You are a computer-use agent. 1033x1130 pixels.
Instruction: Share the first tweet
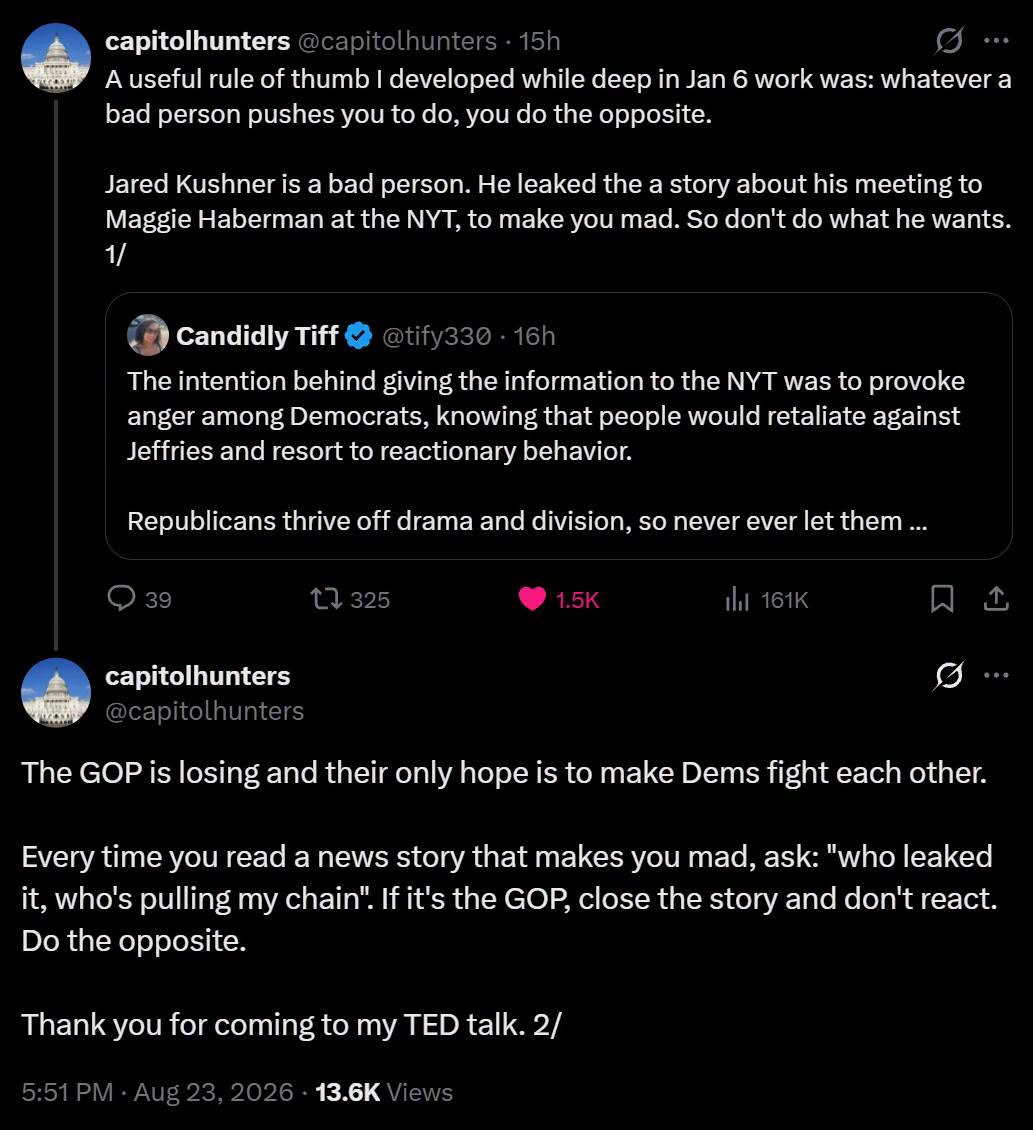[996, 599]
